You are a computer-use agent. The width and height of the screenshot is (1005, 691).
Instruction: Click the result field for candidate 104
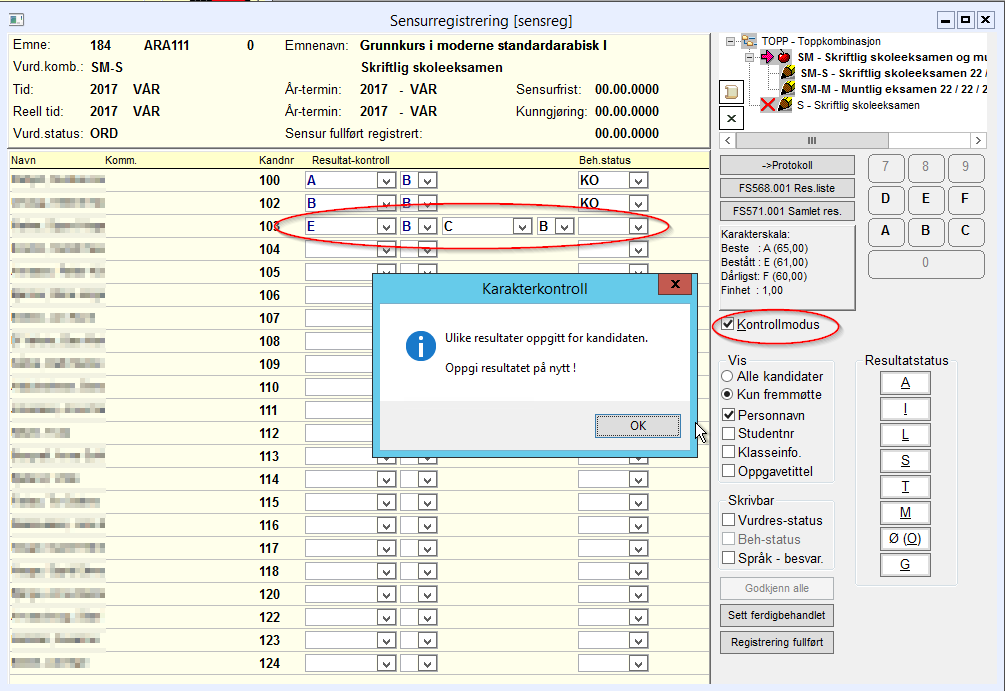click(340, 250)
